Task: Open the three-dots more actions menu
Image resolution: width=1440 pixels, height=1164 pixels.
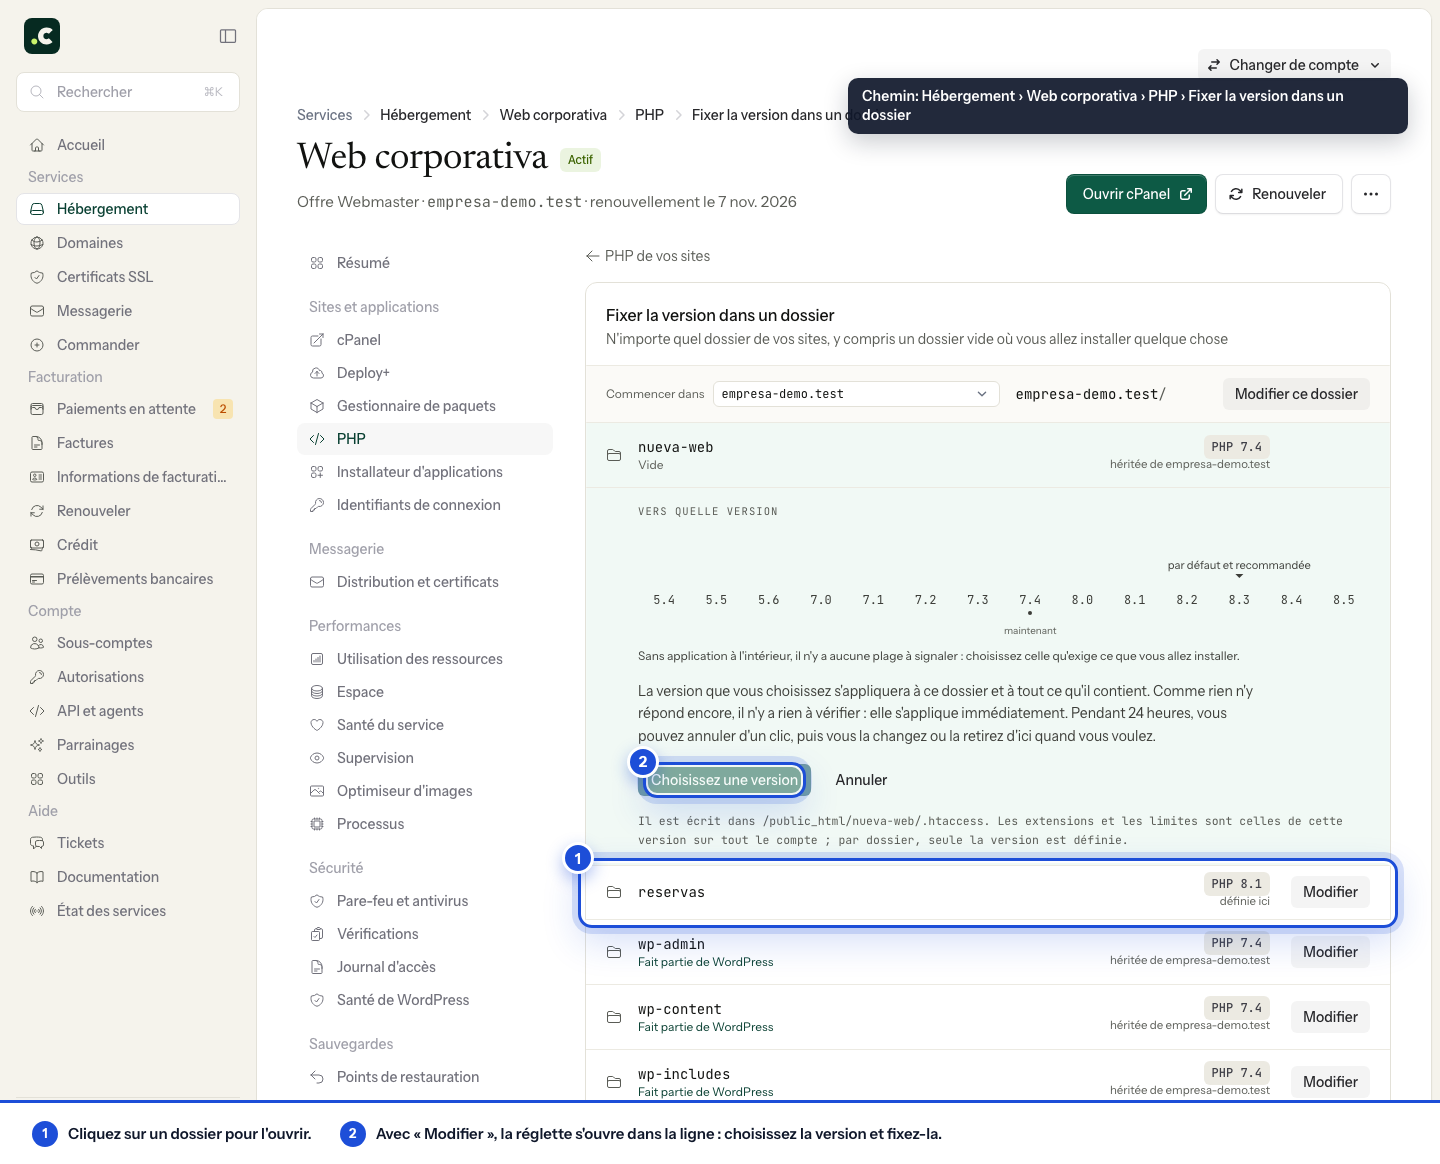Action: click(1370, 194)
